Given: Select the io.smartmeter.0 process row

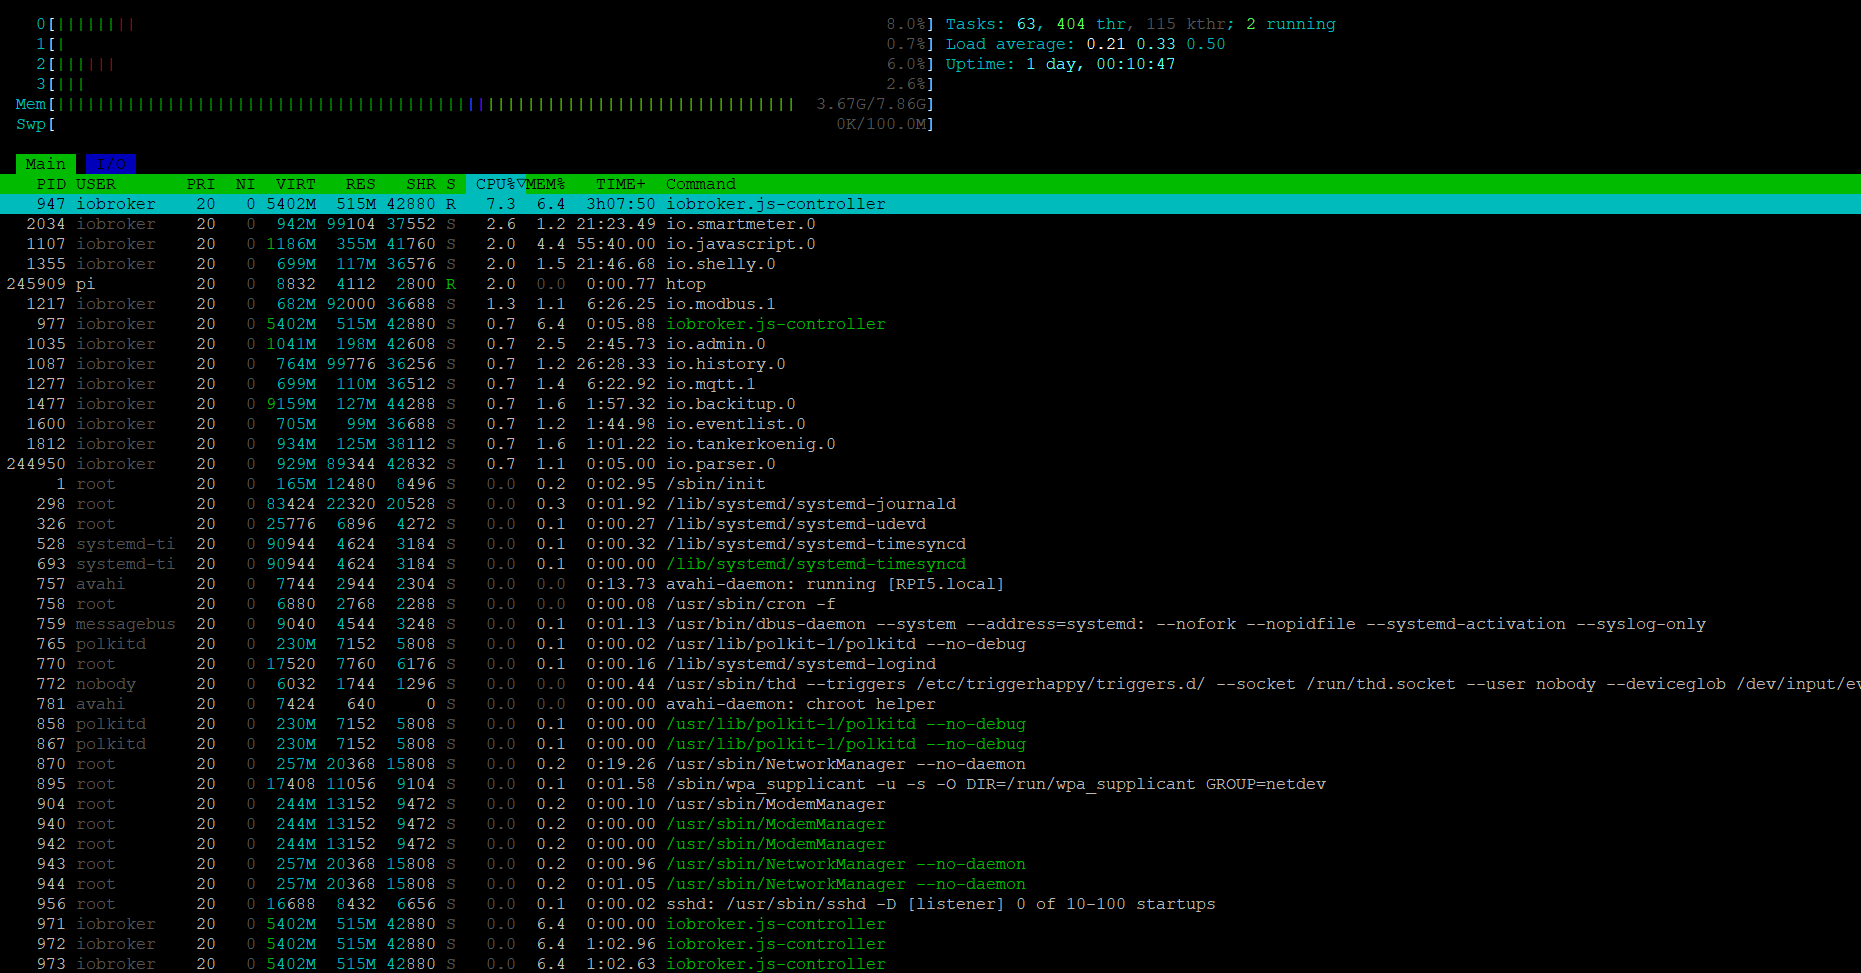Looking at the screenshot, I should pyautogui.click(x=930, y=224).
